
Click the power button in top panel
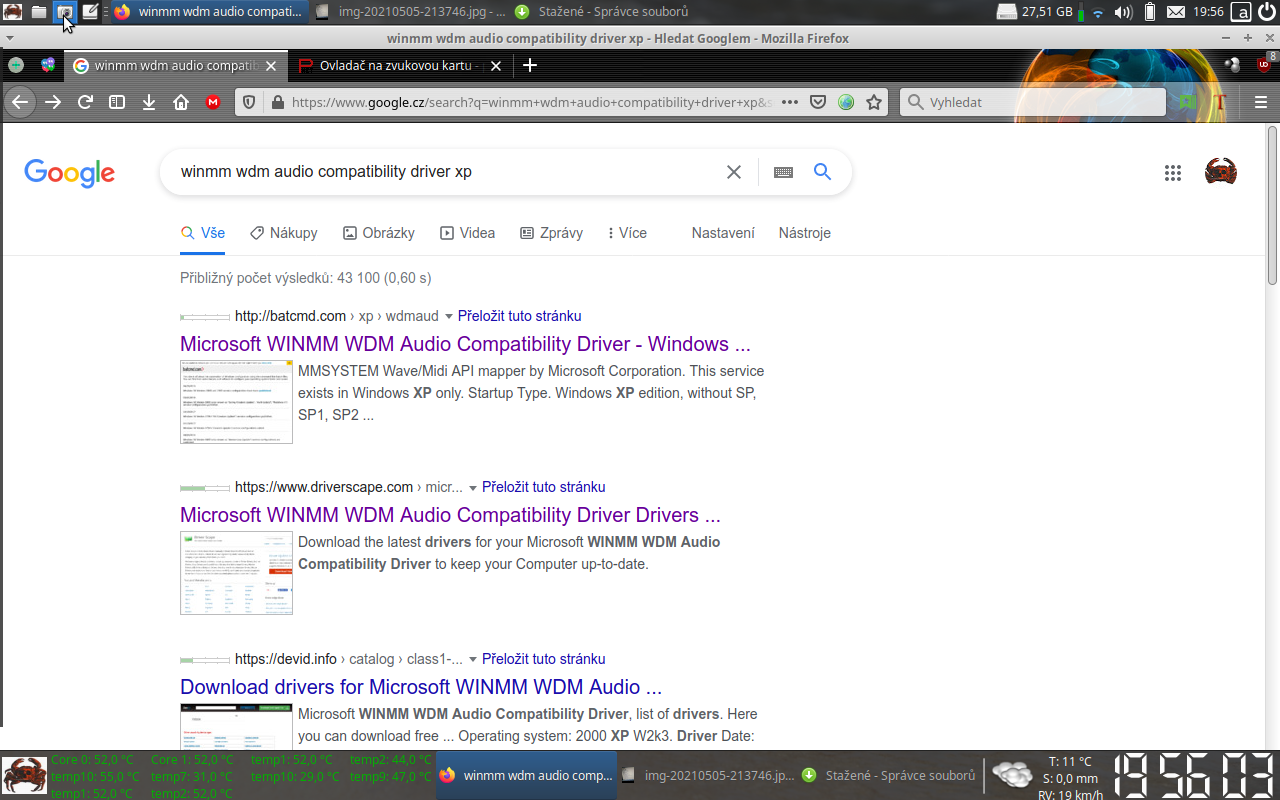pyautogui.click(x=1267, y=12)
